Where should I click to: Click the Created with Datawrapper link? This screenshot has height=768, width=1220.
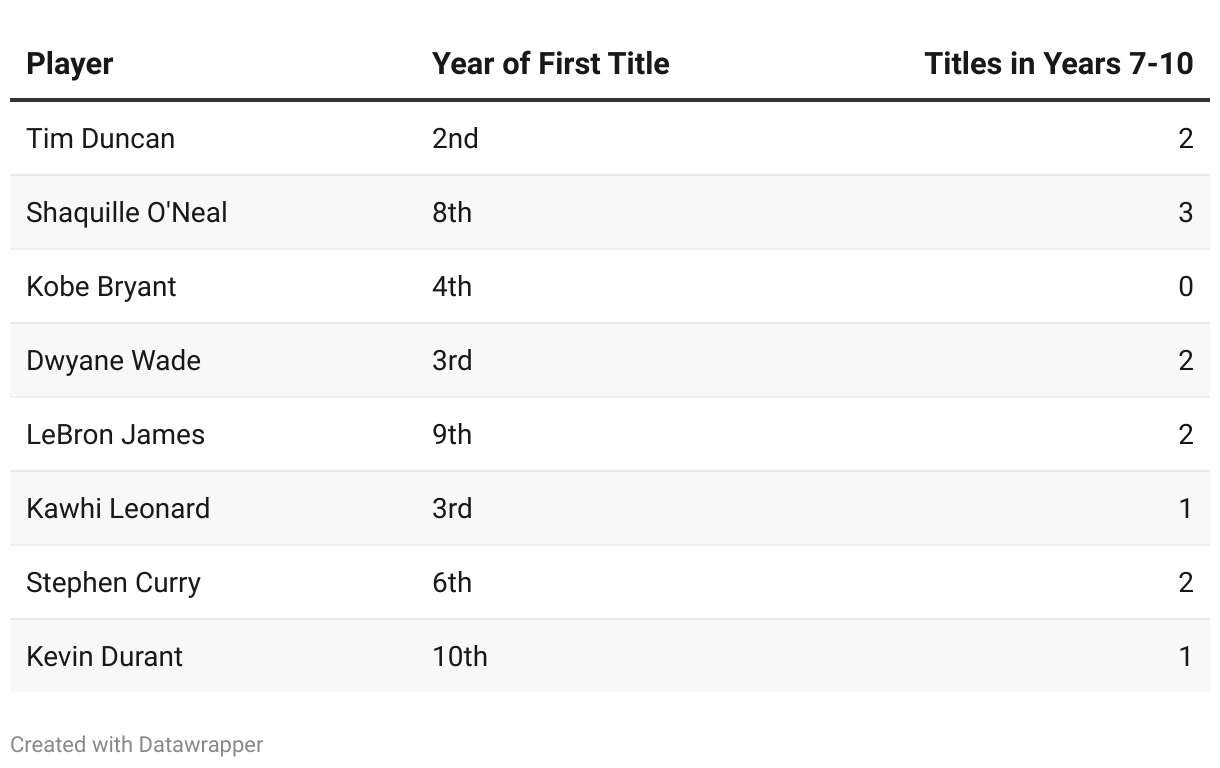(137, 744)
